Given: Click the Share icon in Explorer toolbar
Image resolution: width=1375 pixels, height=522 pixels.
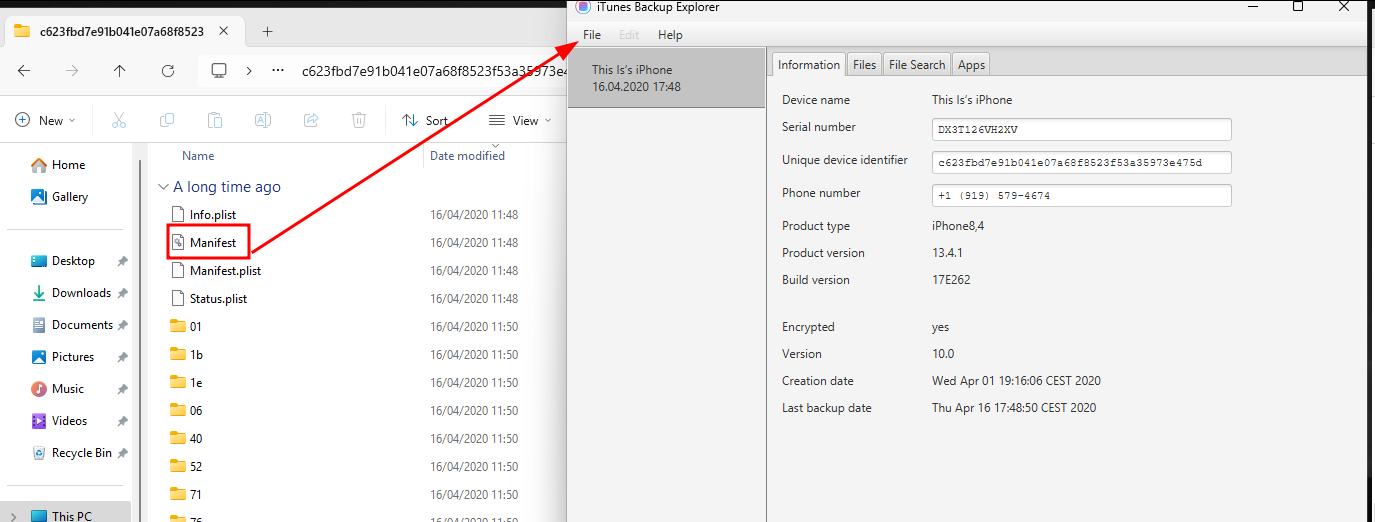Looking at the screenshot, I should 311,120.
